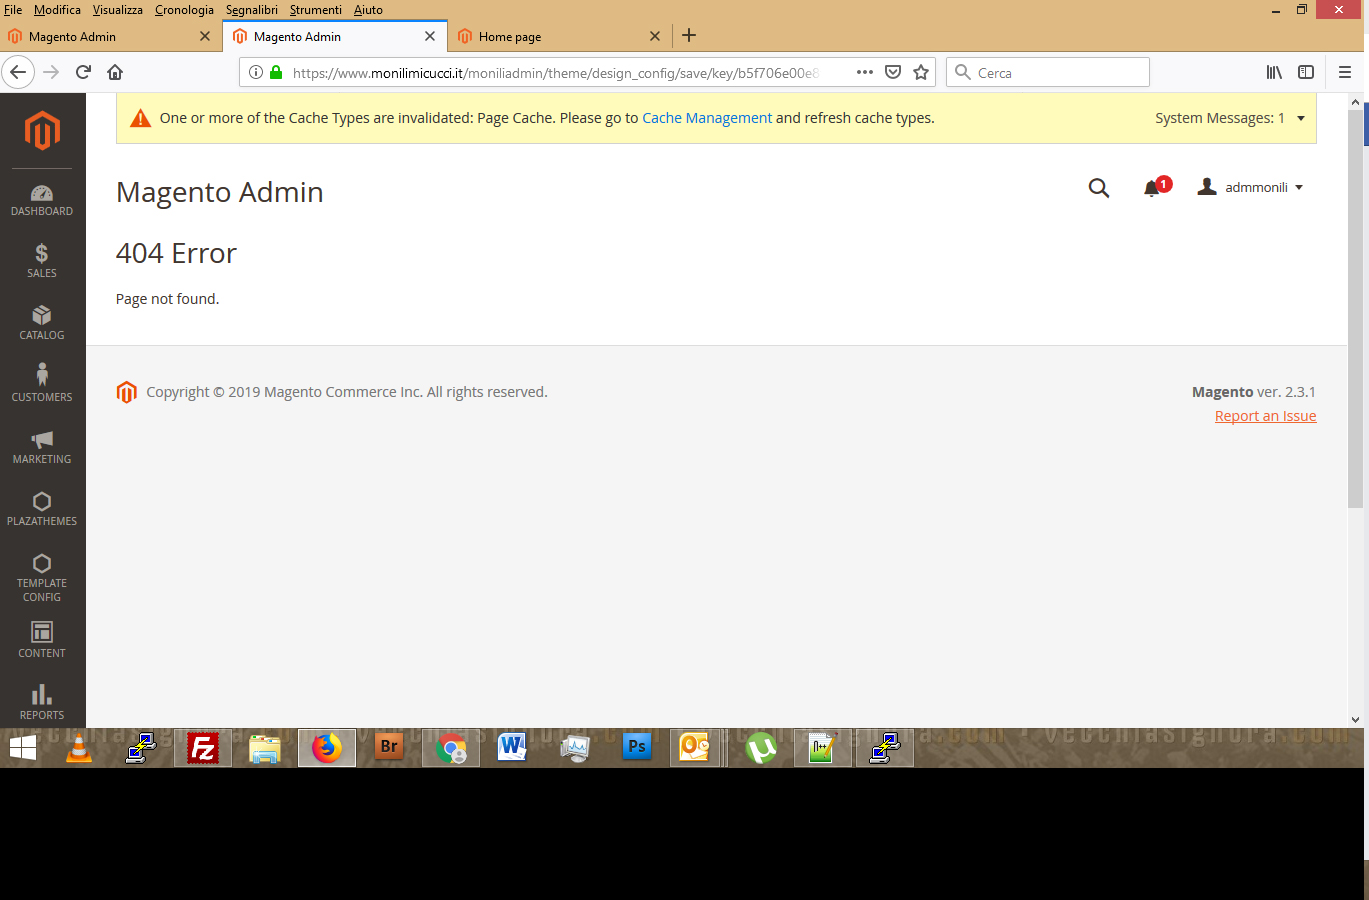The image size is (1369, 900).
Task: Click the Magento logo above Dashboard
Action: (x=41, y=131)
